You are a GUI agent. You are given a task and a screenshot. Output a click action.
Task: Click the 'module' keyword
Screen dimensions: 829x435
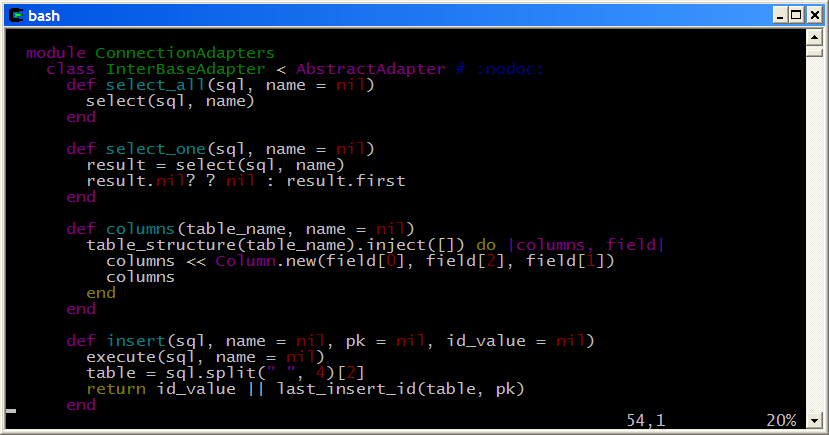(56, 53)
